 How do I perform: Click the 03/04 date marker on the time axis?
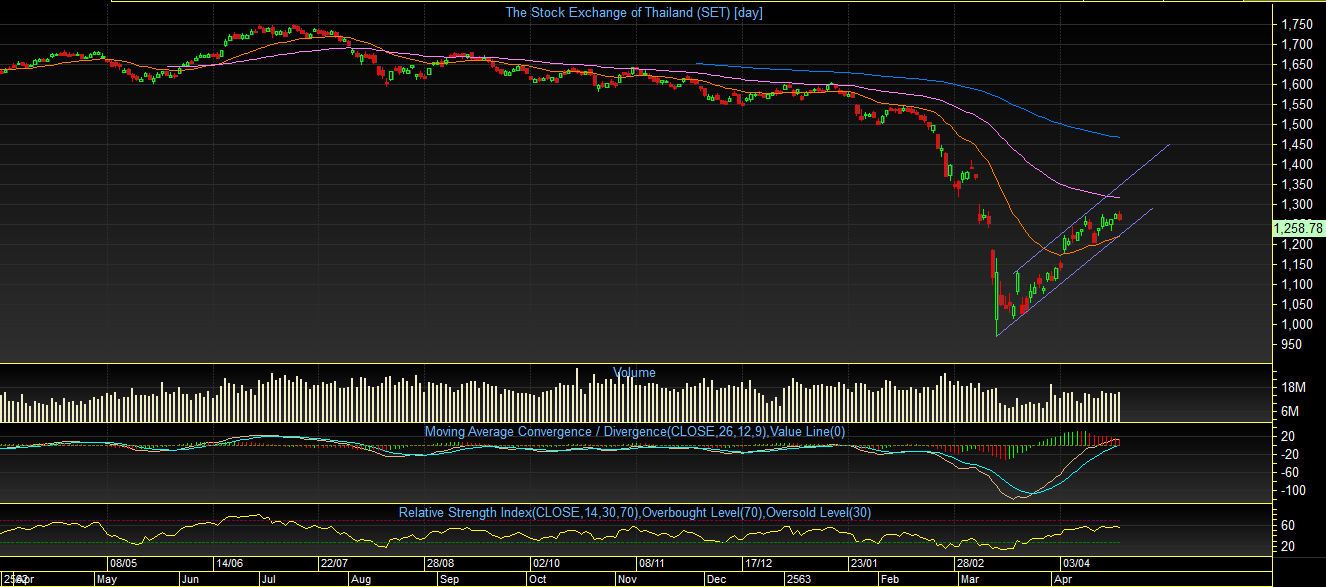(x=1077, y=564)
